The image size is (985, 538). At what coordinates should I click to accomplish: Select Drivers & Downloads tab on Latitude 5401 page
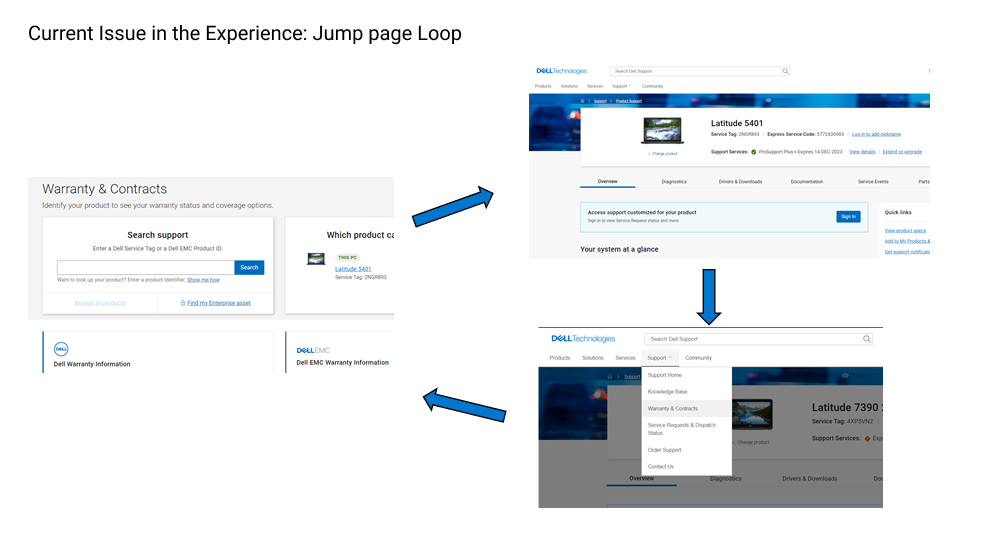[x=741, y=182]
